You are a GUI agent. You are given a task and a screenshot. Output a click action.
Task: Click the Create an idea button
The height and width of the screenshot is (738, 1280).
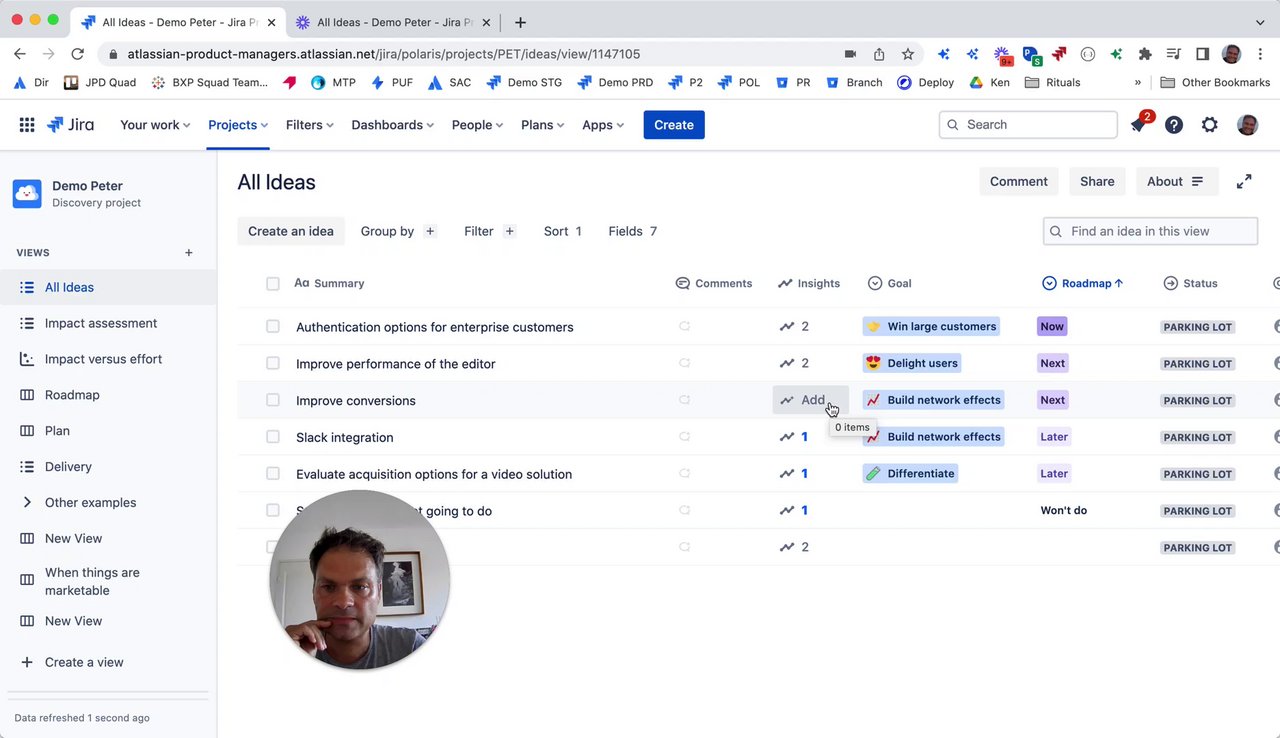(x=291, y=231)
